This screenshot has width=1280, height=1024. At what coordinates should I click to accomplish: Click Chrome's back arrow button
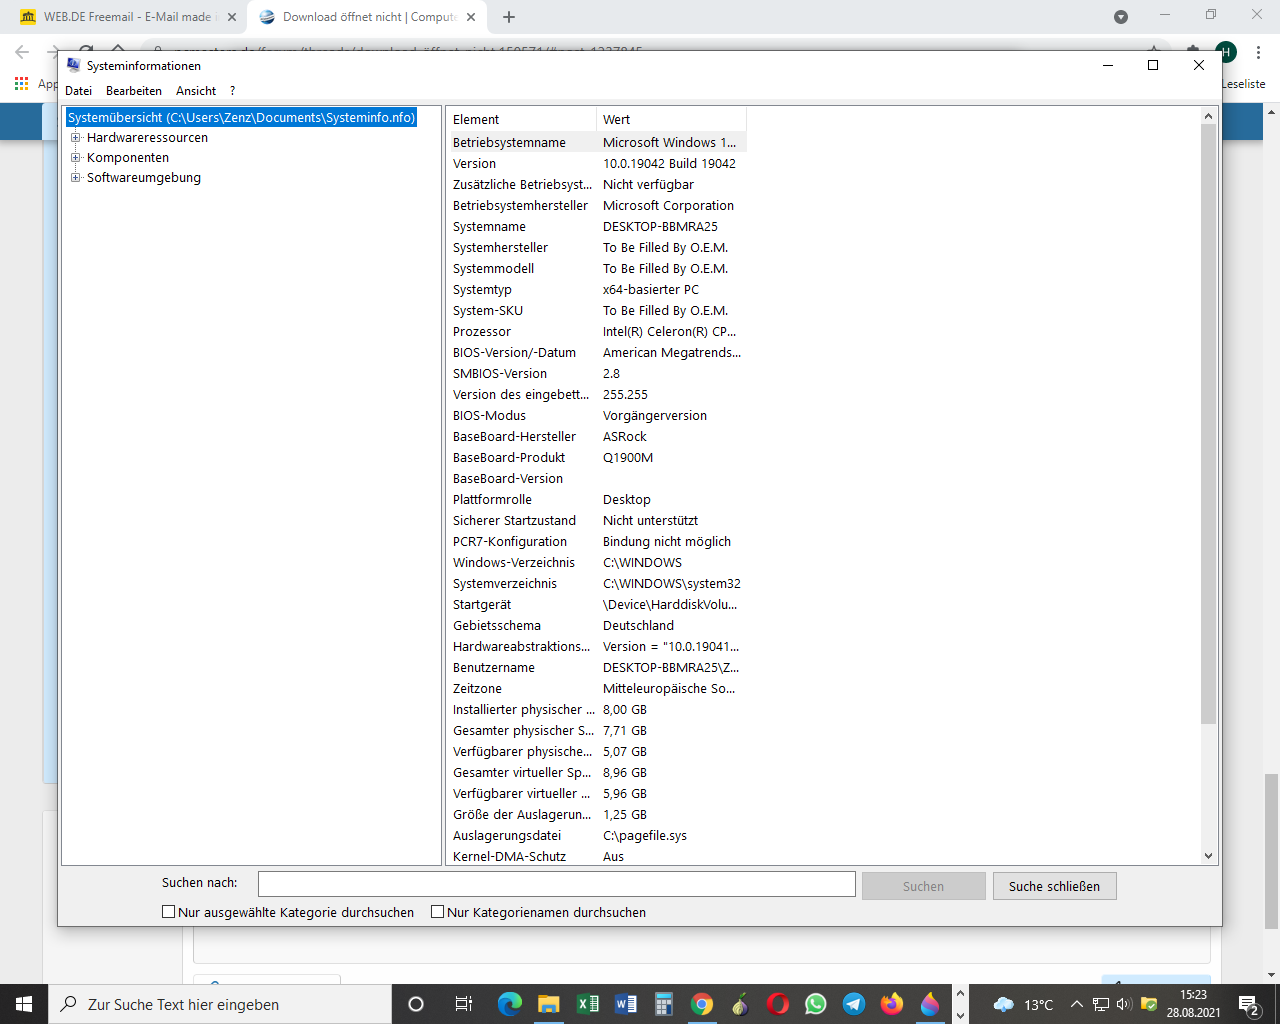pos(22,51)
